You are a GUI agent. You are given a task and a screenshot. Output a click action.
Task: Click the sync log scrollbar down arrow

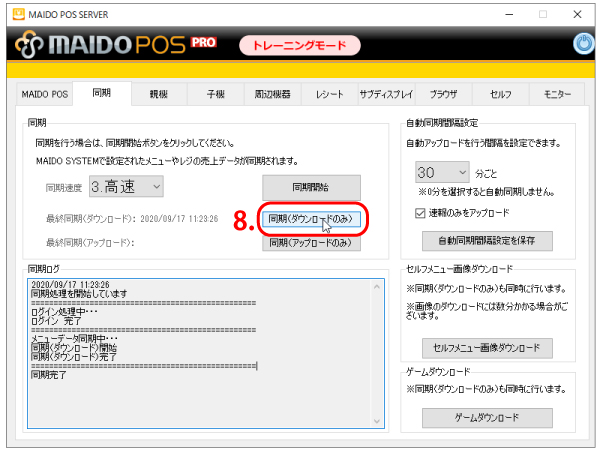click(377, 421)
